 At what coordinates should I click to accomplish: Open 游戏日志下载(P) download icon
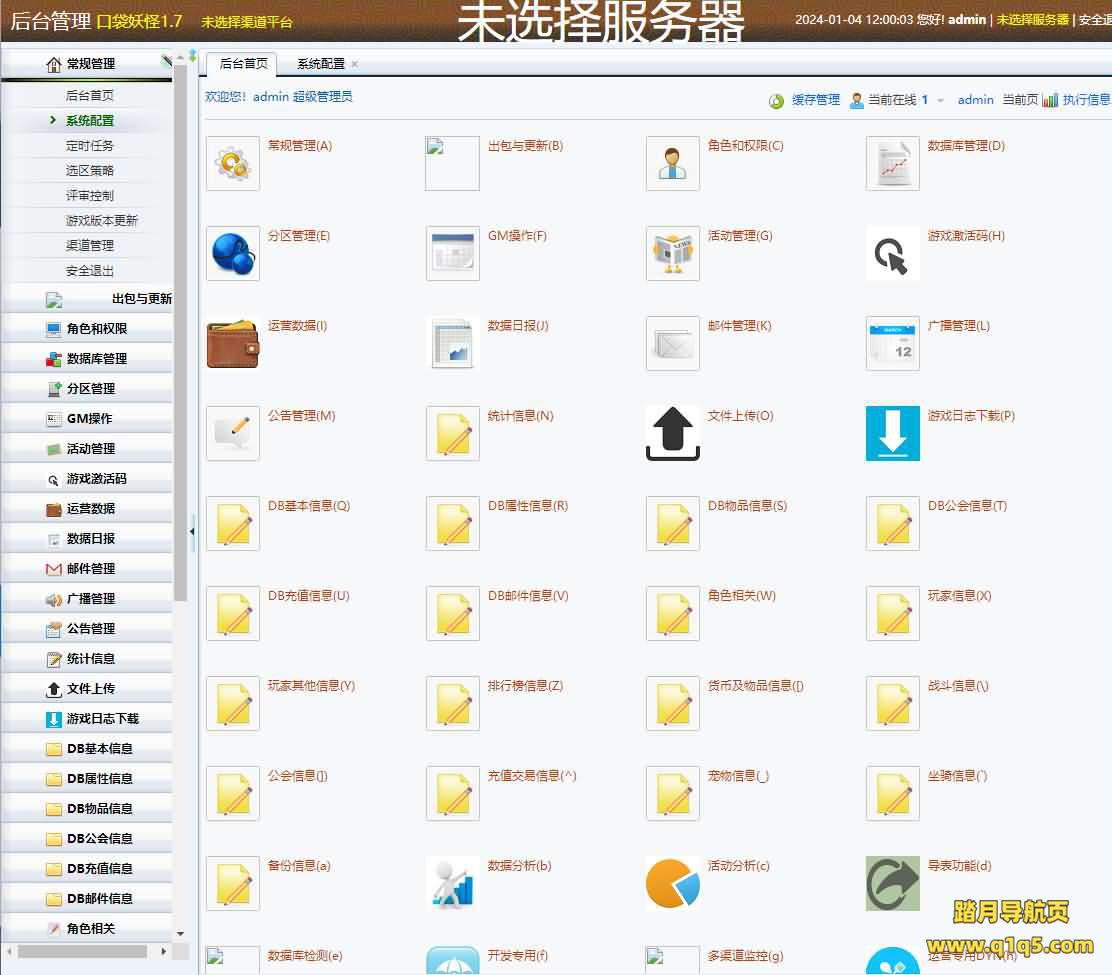tap(893, 434)
